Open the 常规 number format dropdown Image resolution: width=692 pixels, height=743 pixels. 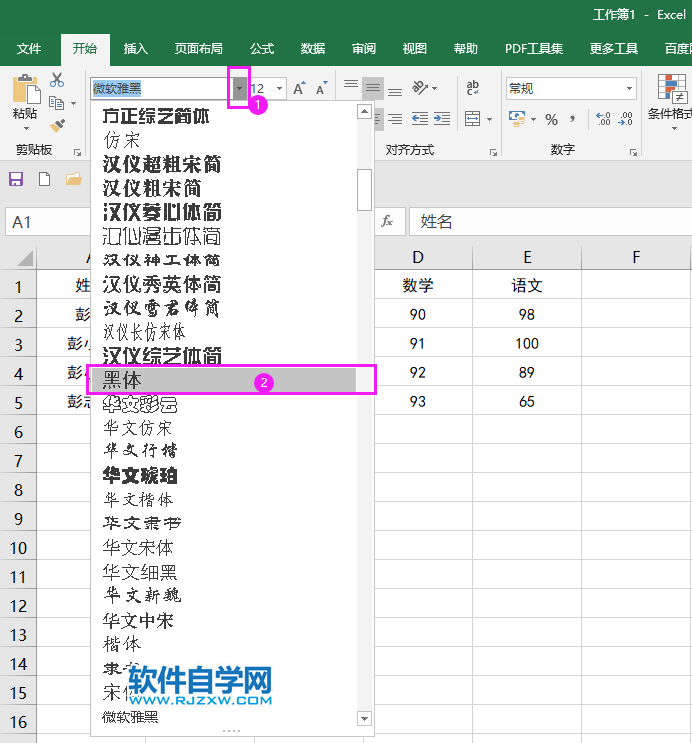tap(629, 89)
